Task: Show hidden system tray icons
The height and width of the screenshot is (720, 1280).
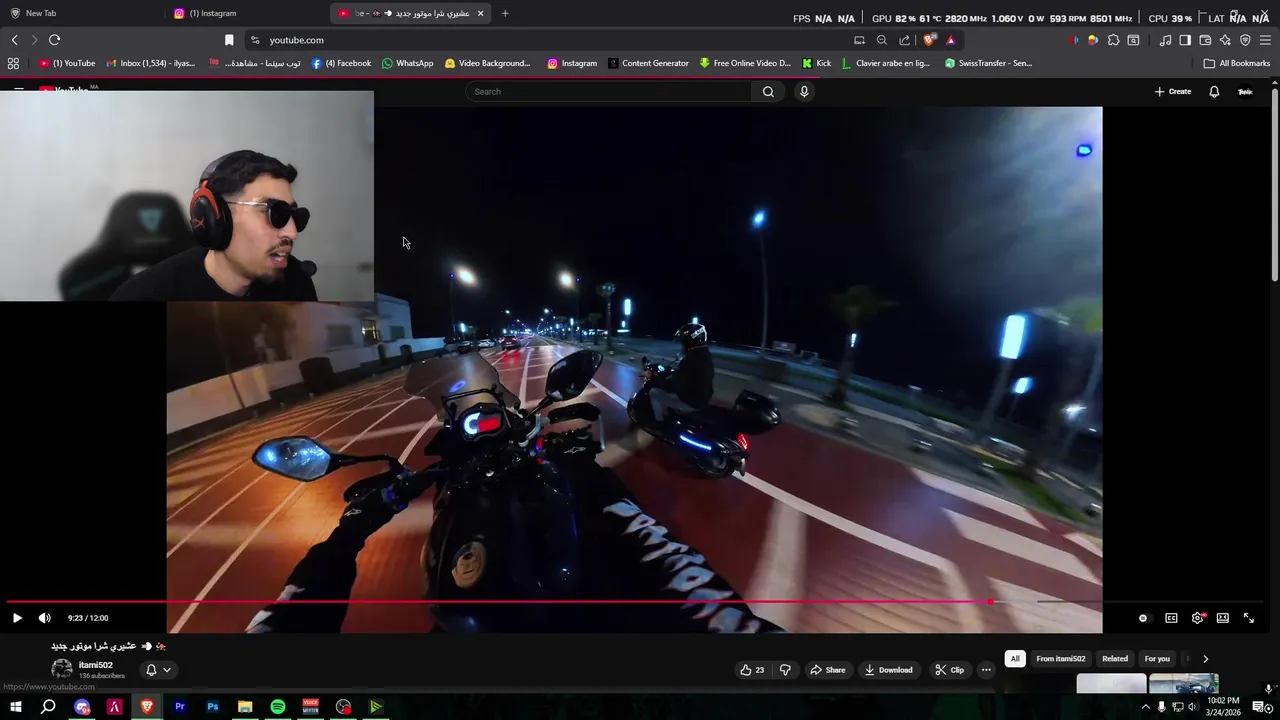Action: 1145,707
